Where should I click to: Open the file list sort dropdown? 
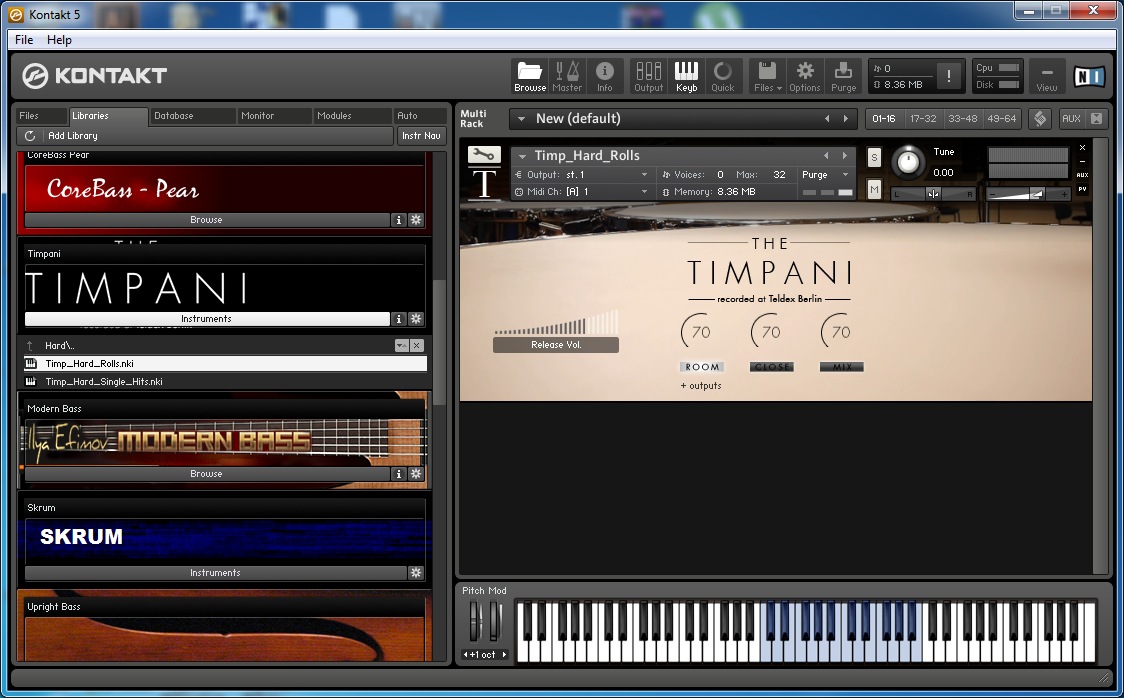(401, 345)
